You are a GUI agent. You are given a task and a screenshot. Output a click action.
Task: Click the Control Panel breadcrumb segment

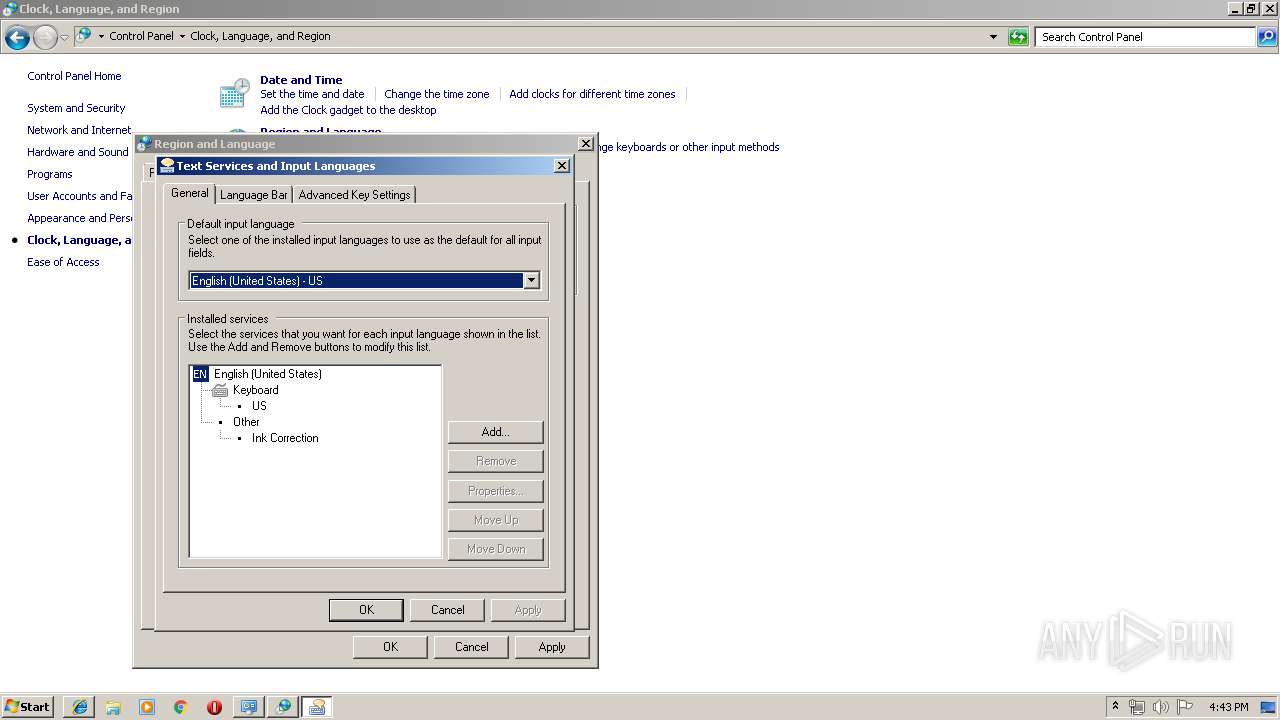point(141,36)
